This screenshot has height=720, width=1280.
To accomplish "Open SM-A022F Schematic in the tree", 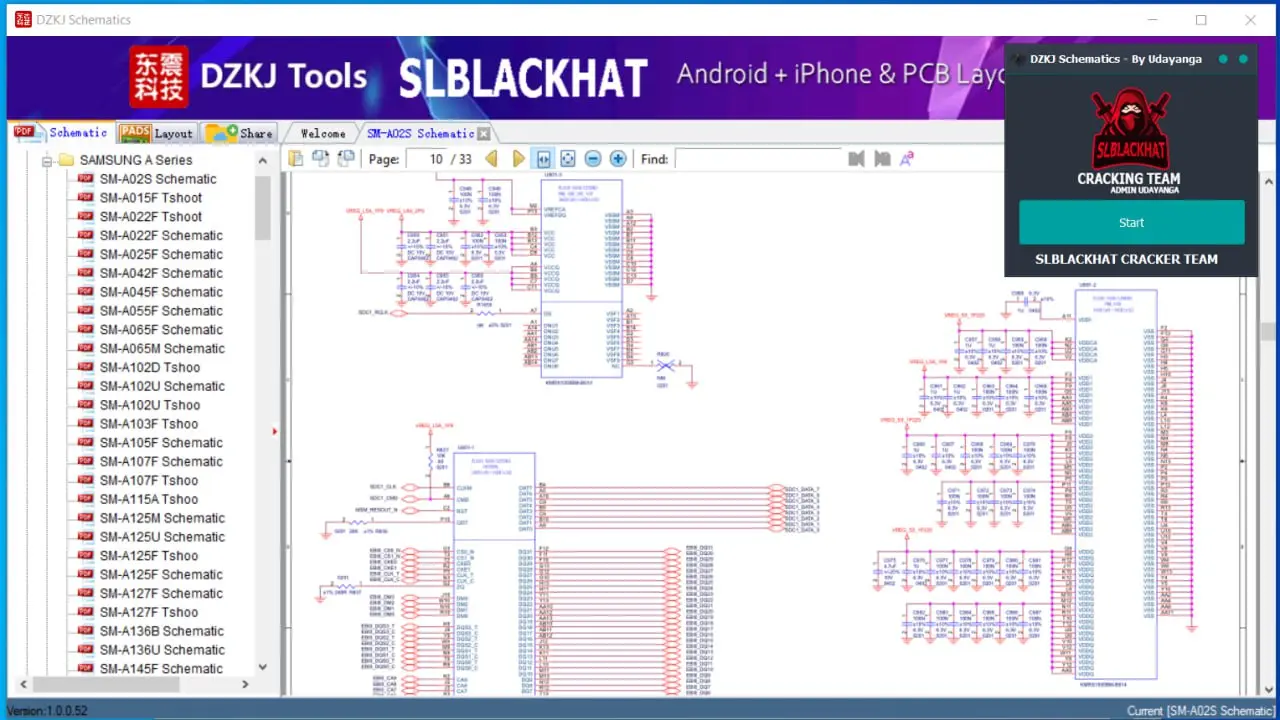I will [161, 236].
